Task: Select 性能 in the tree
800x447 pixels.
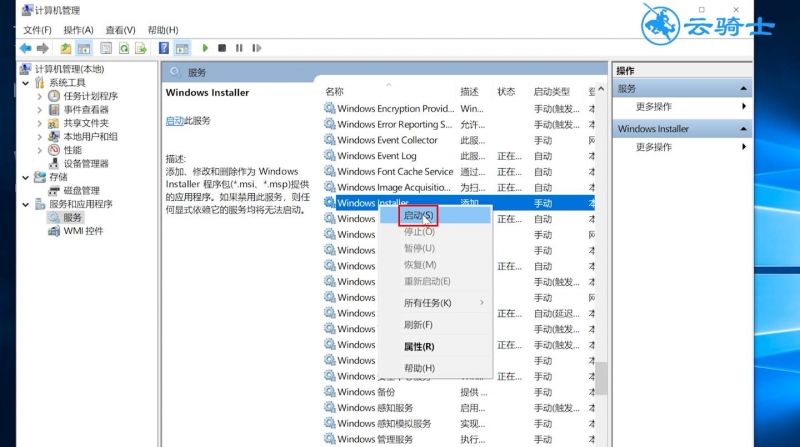Action: click(x=72, y=150)
